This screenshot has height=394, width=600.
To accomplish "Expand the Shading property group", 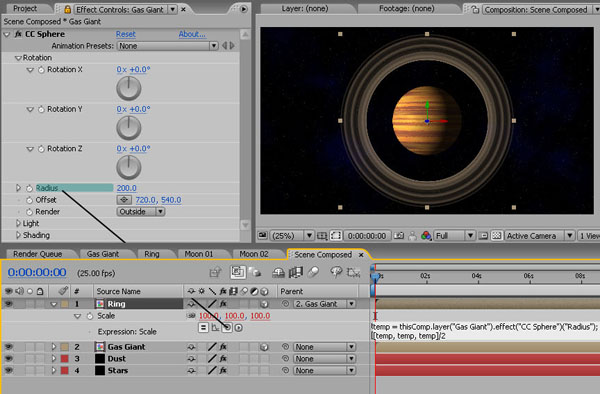I will coord(18,235).
